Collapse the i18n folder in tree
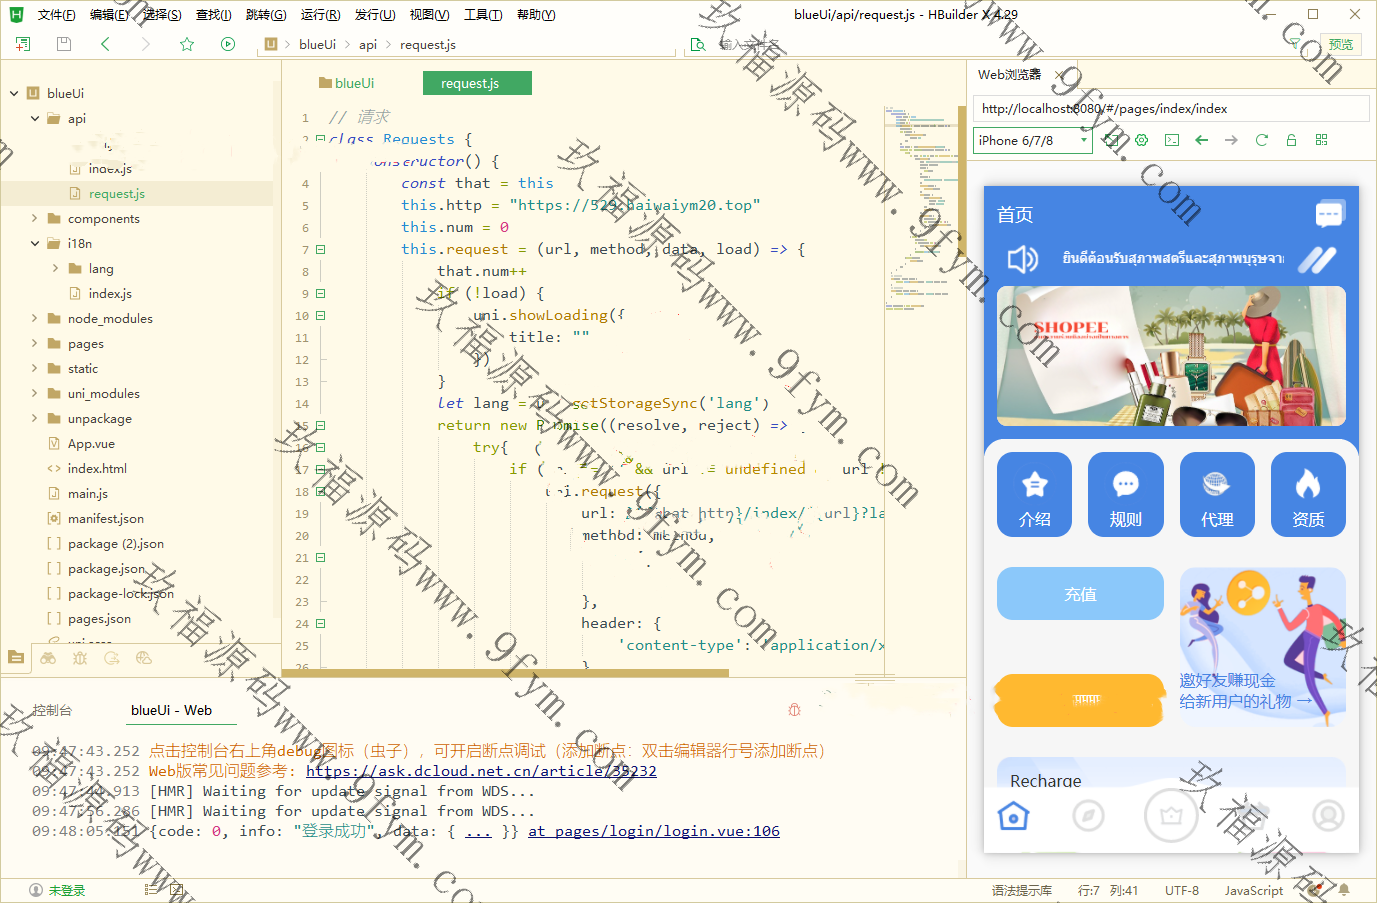1377x903 pixels. pyautogui.click(x=35, y=243)
